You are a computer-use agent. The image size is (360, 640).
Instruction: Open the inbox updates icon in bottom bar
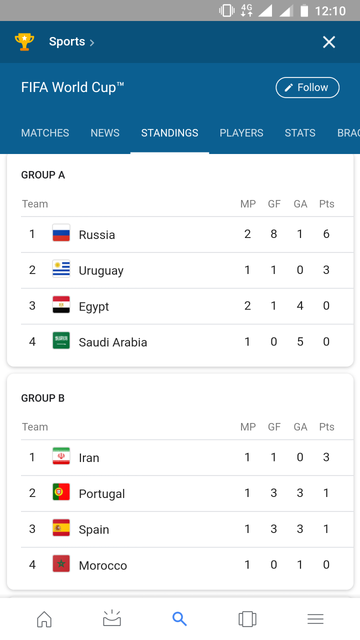point(112,618)
